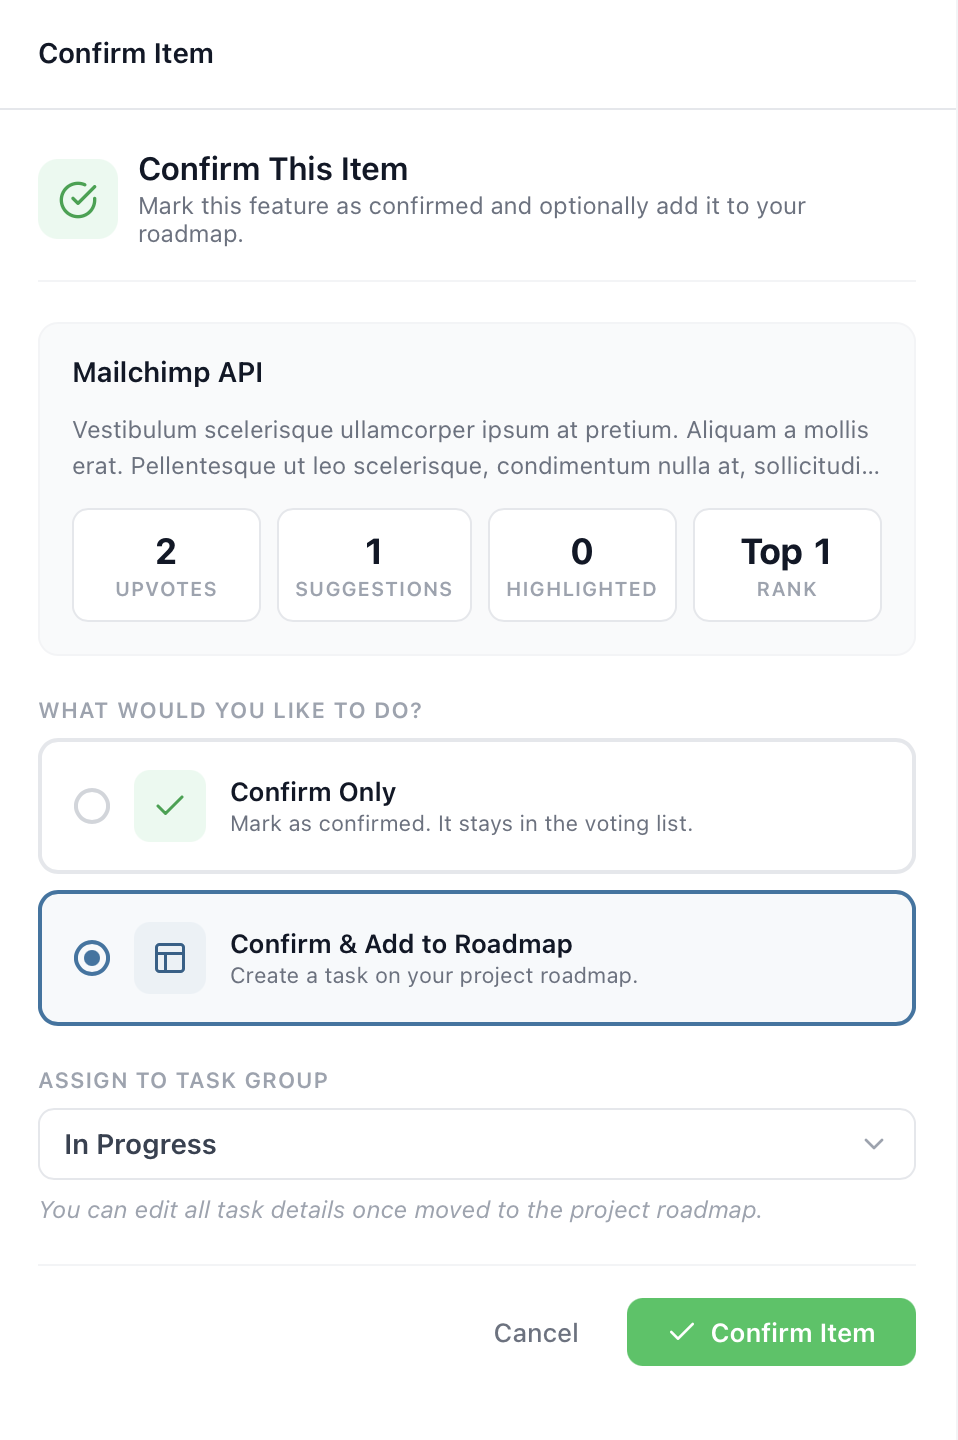Image resolution: width=958 pixels, height=1440 pixels.
Task: Click the 0 Highlighted stat card
Action: [x=581, y=564]
